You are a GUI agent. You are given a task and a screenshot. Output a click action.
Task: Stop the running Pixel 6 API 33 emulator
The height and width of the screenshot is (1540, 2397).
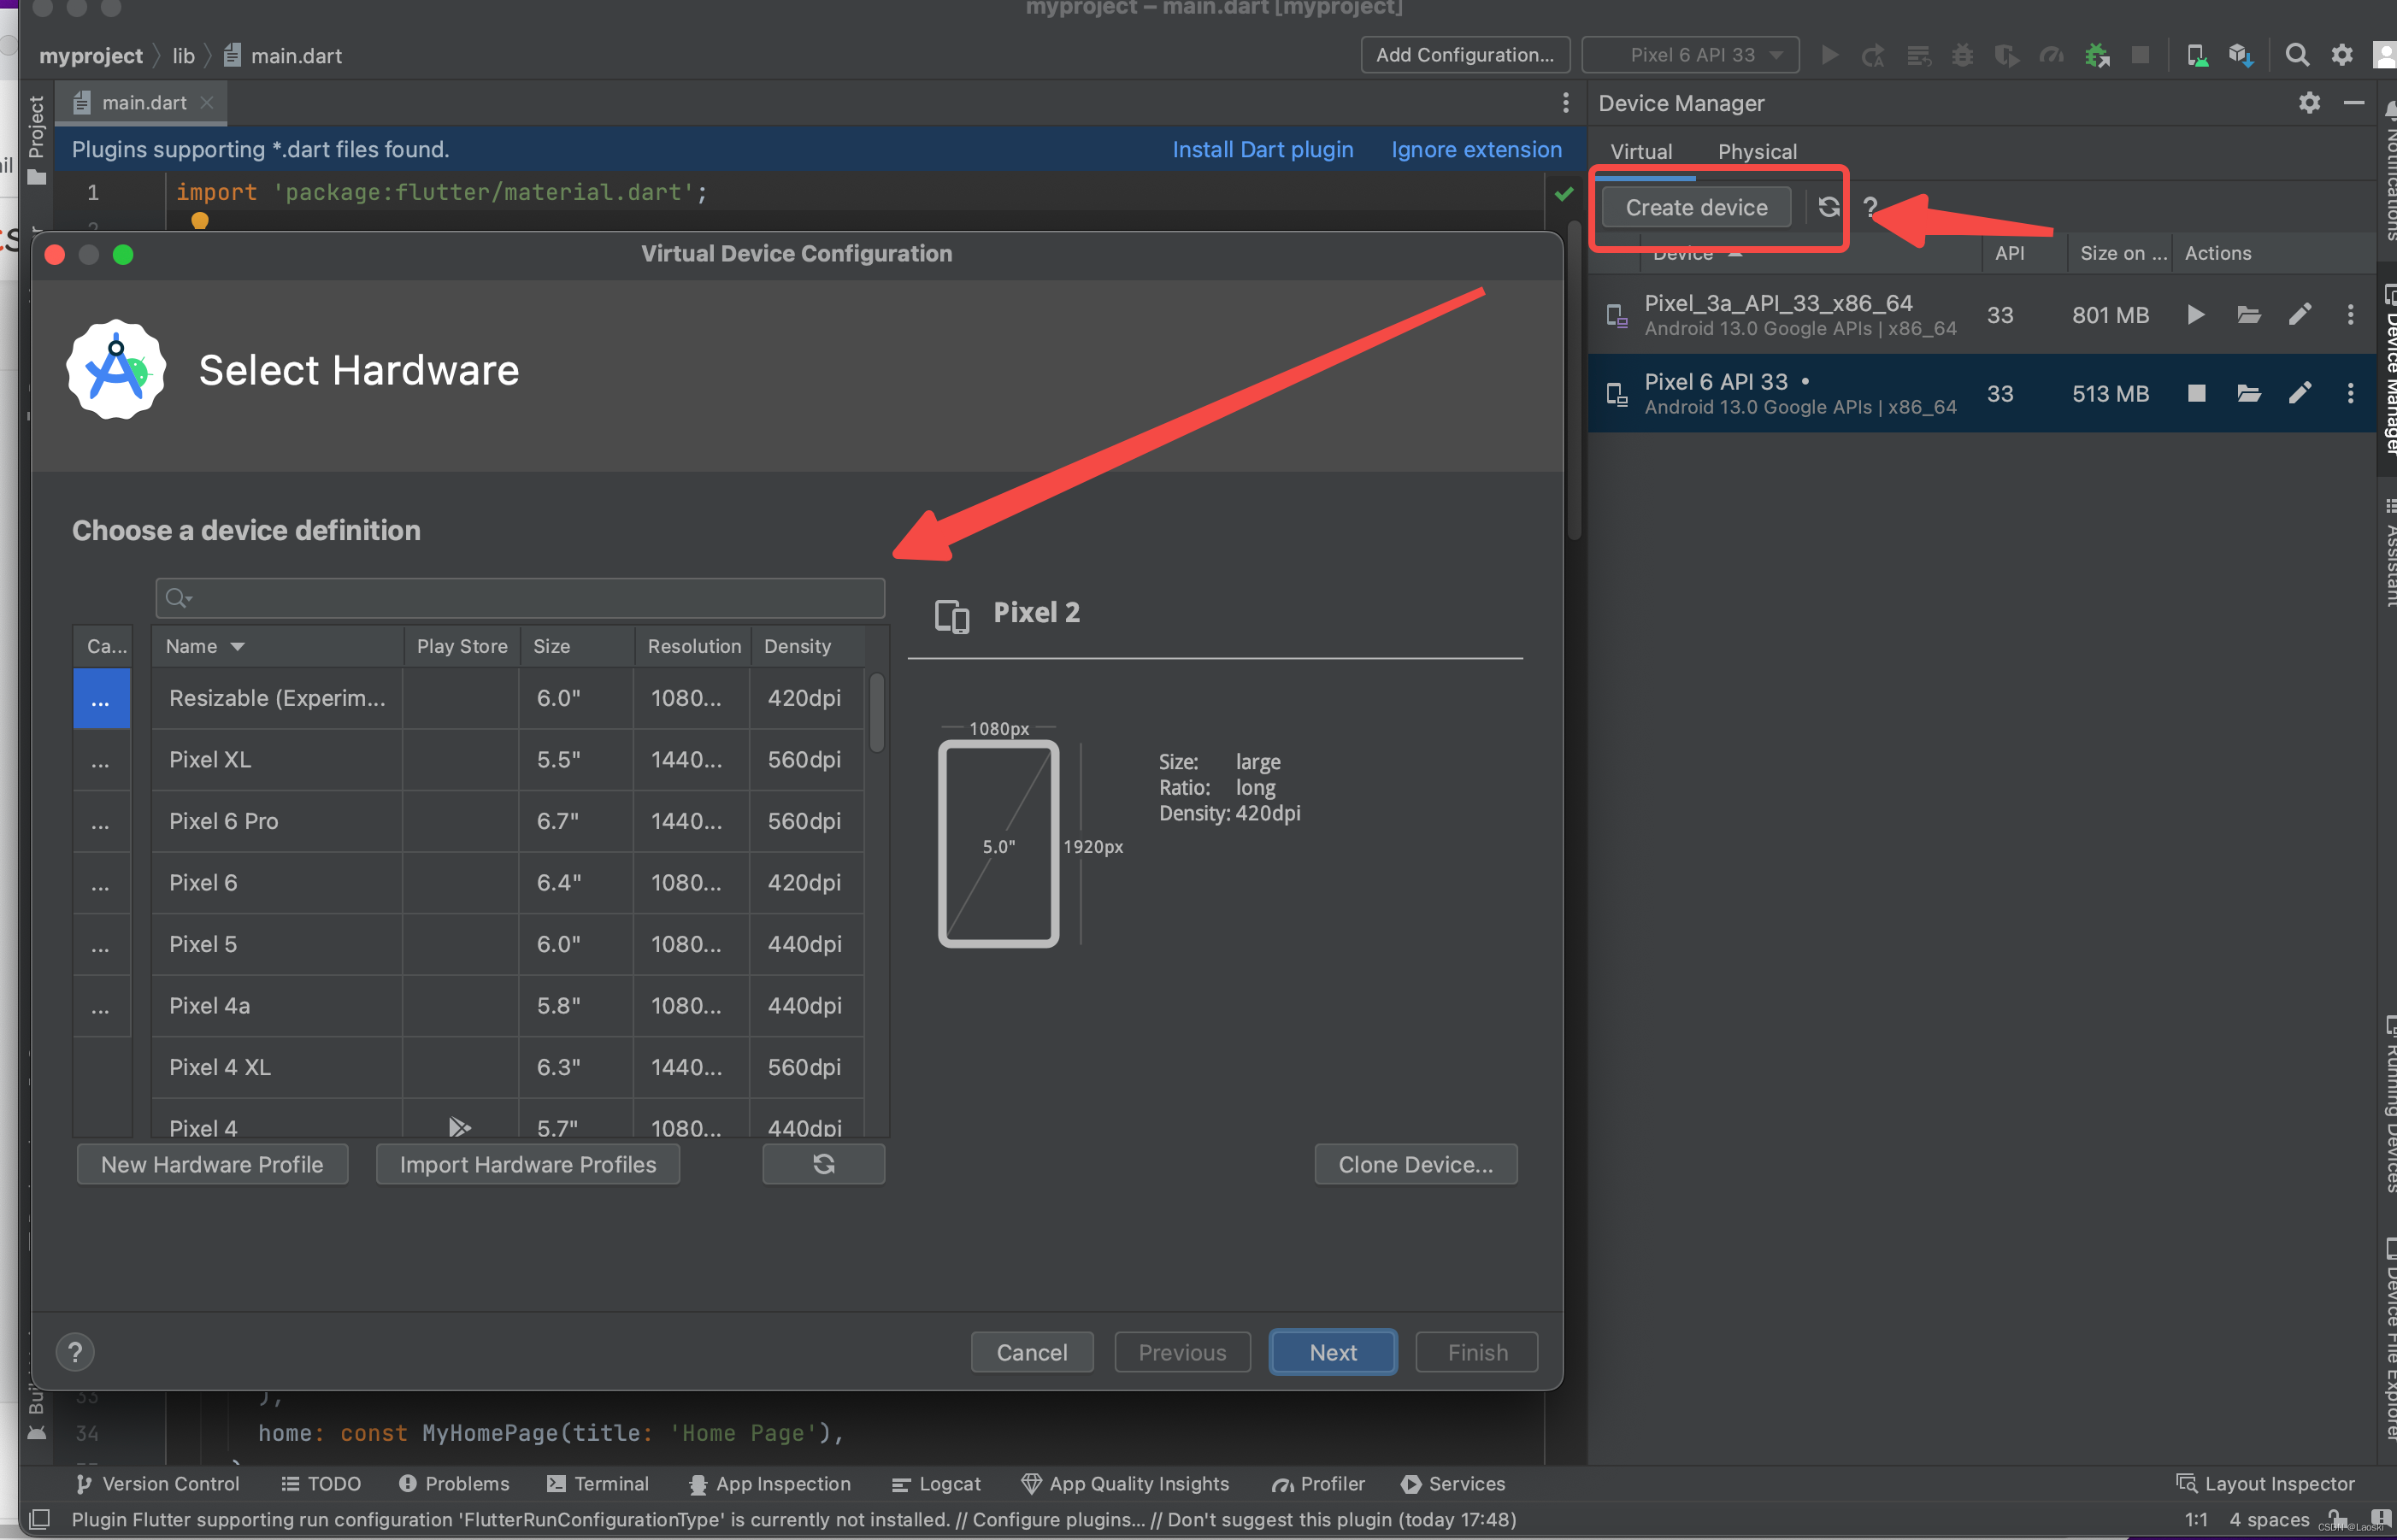[2195, 393]
